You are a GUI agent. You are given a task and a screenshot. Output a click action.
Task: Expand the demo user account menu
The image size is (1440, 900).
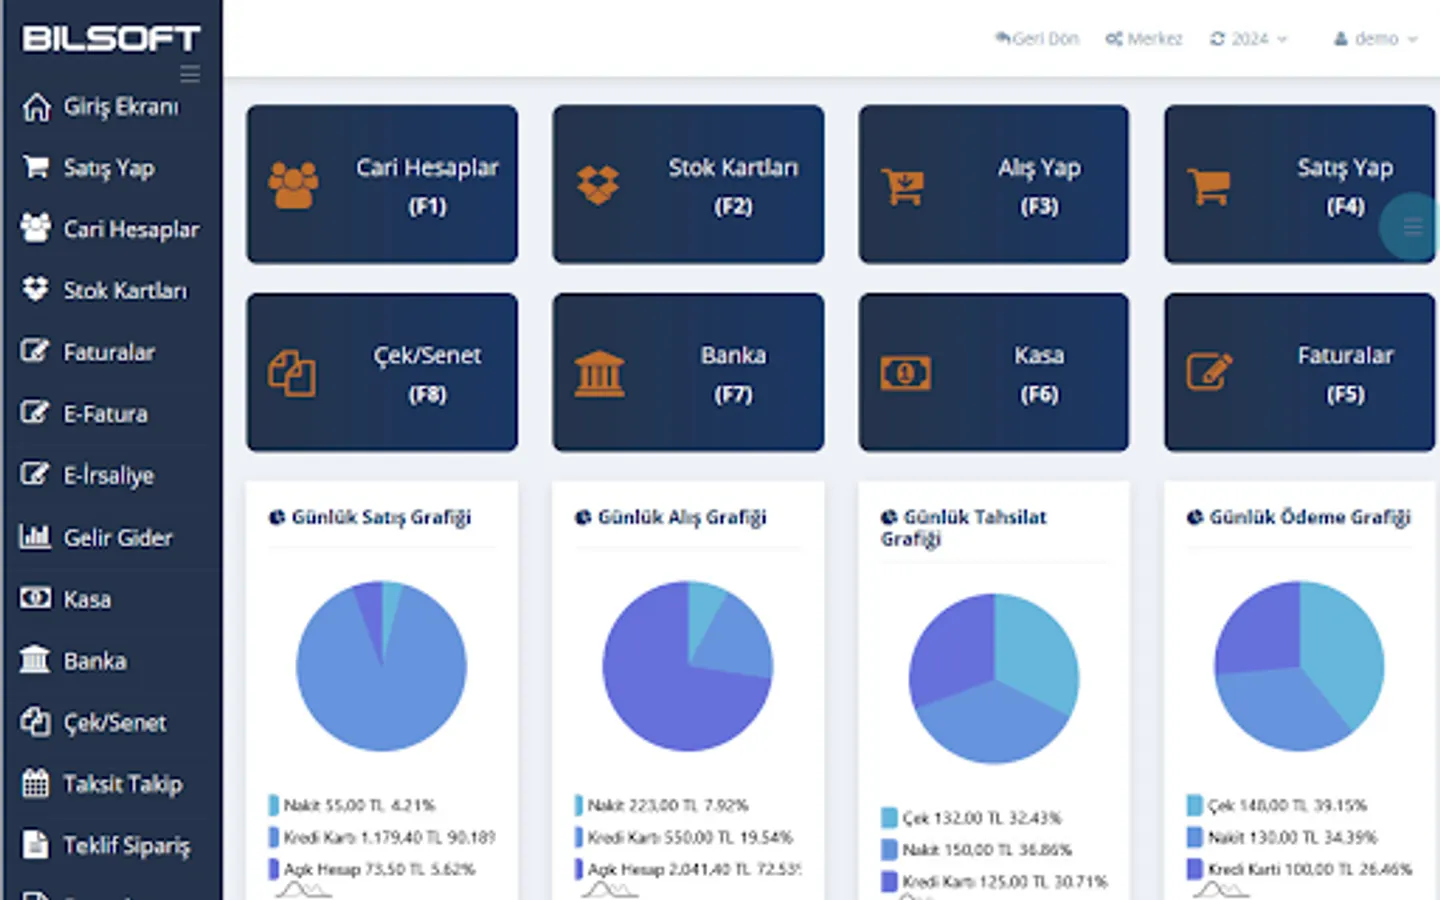1375,39
